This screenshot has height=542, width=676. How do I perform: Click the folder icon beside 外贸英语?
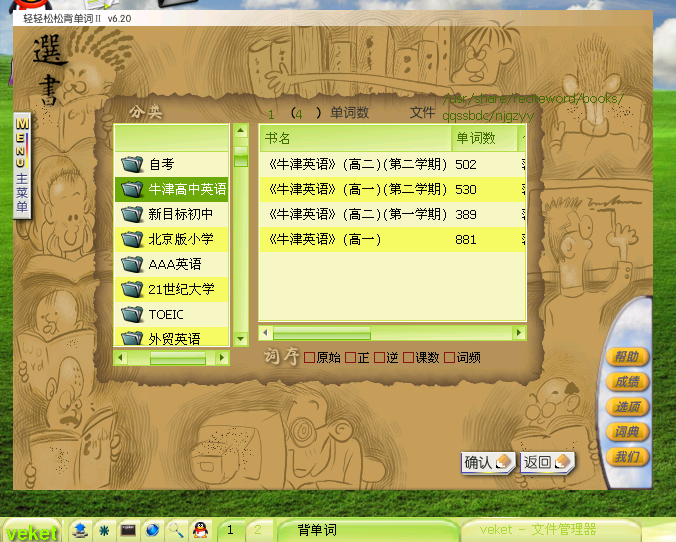pyautogui.click(x=132, y=338)
